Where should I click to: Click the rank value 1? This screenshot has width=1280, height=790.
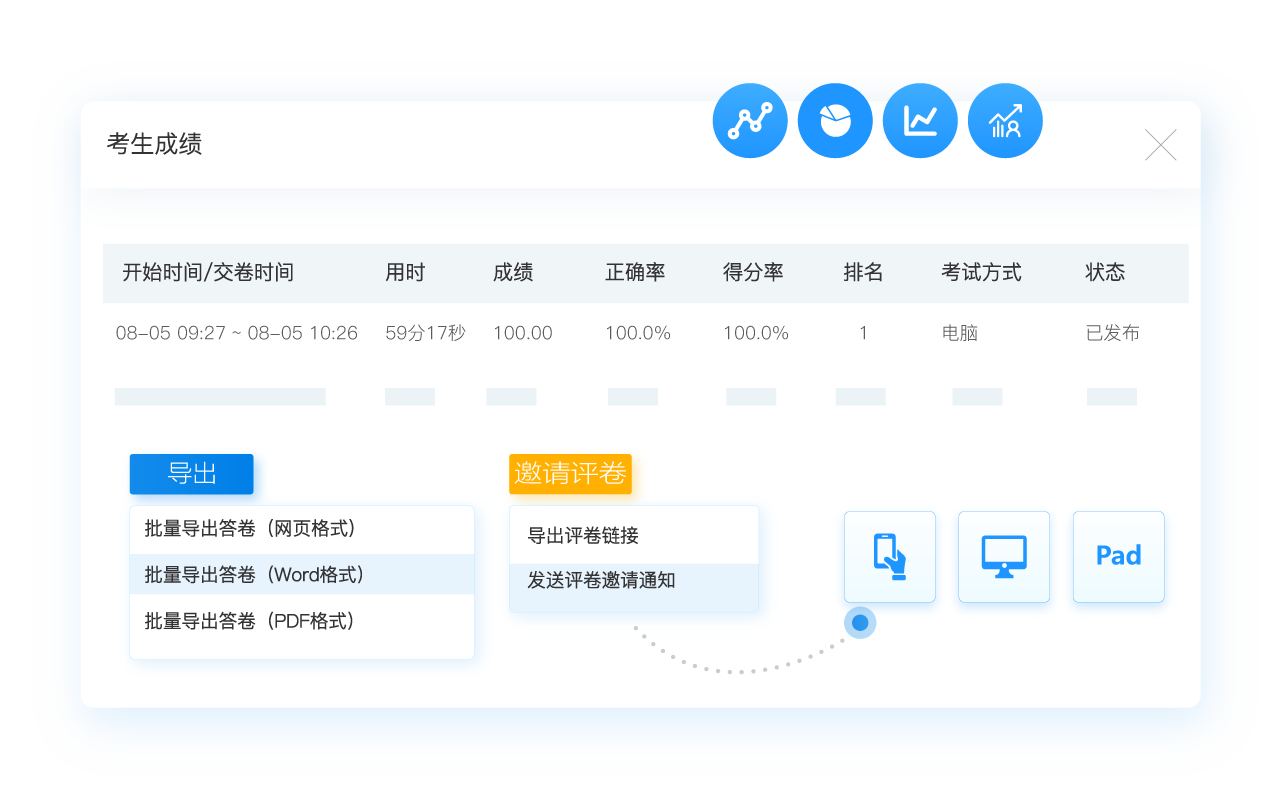pos(864,333)
